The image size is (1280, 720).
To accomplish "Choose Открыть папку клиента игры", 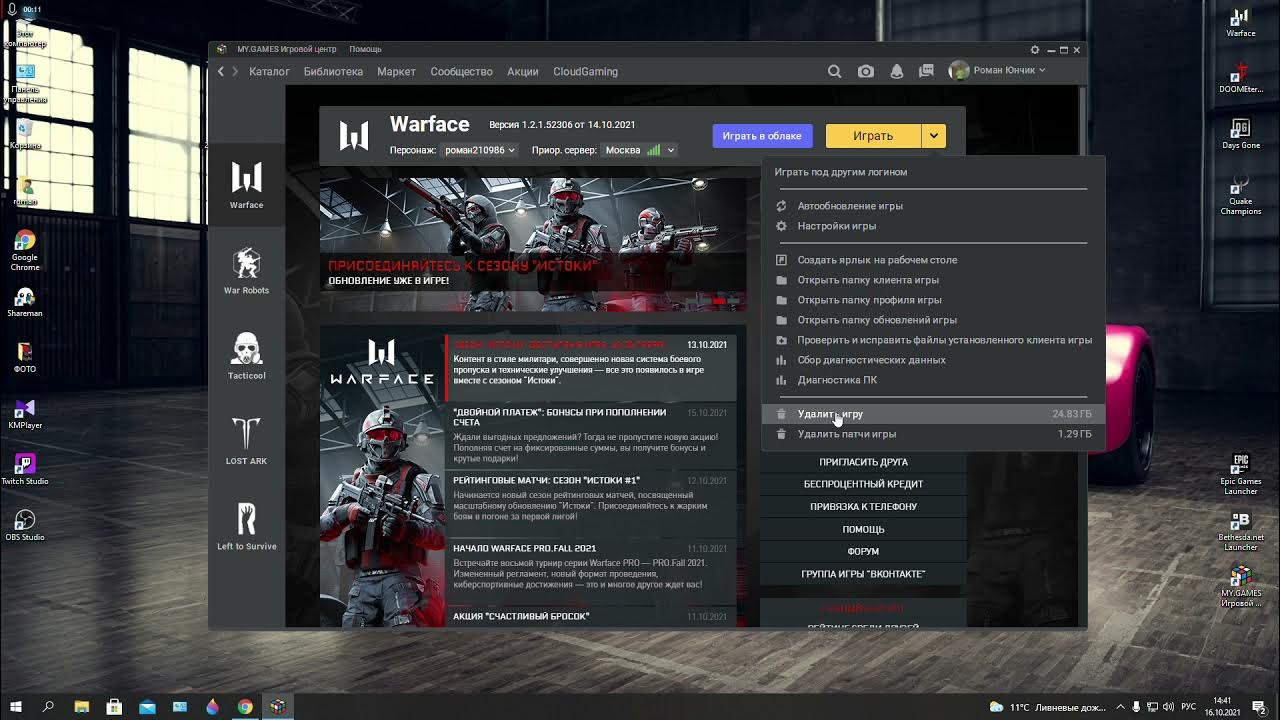I will [932, 280].
